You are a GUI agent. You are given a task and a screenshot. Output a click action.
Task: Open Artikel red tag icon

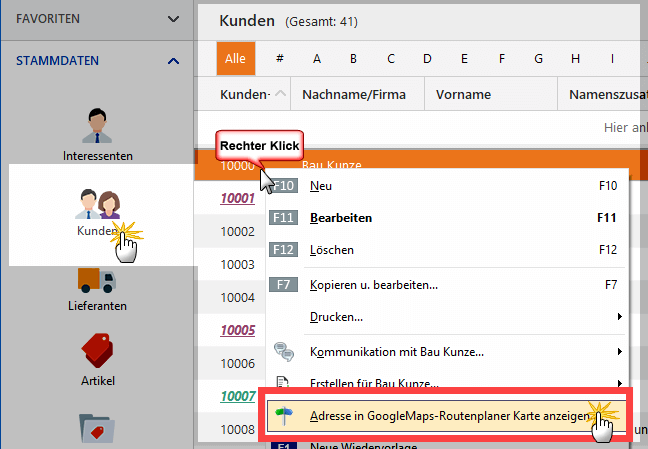click(x=97, y=353)
